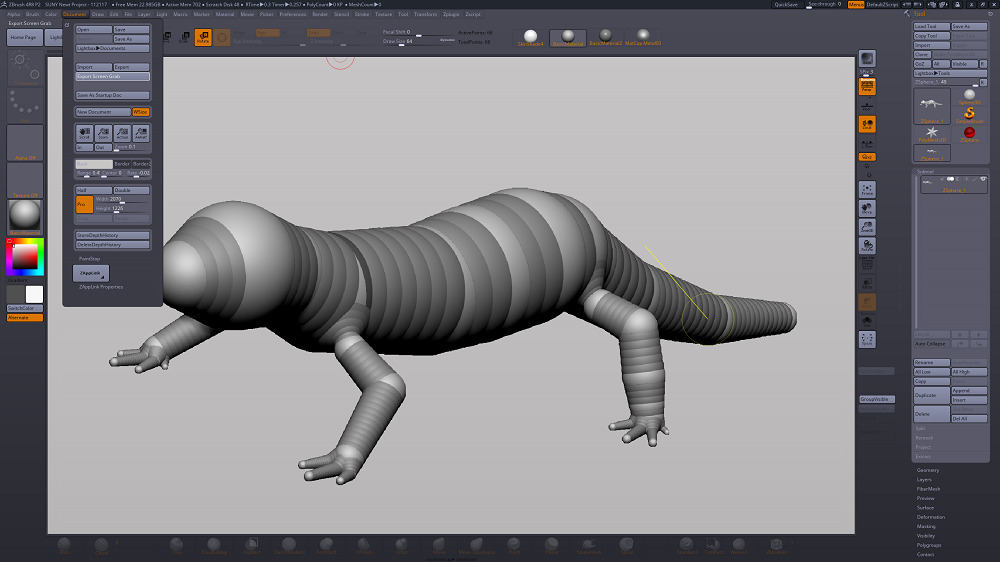Screen dimensions: 1000x562
Task: Expand the Geometry subpalette
Action: click(x=927, y=470)
